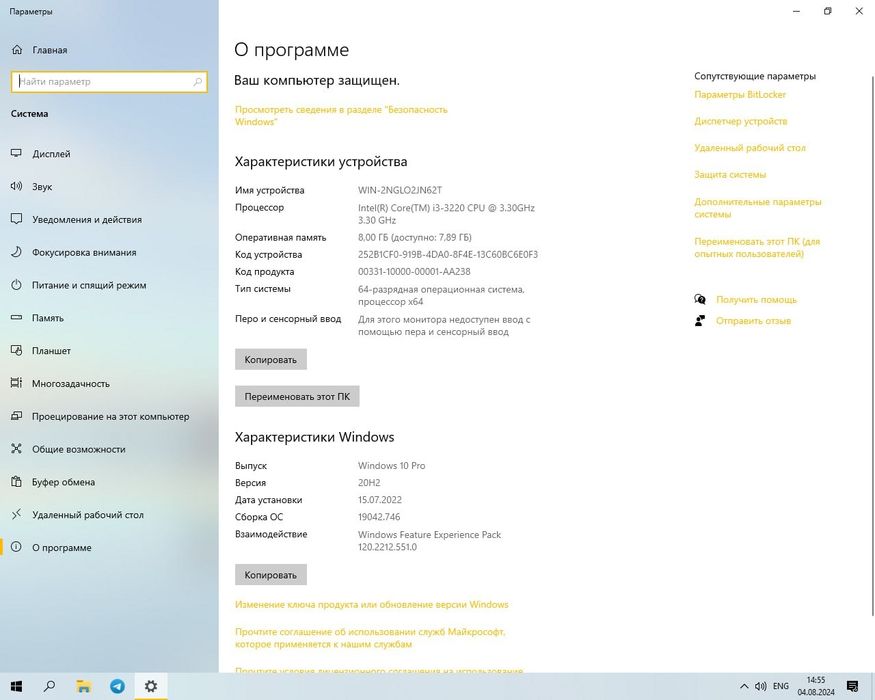Open Microsoft services agreement link
Screen dimensions: 875x700
pos(370,638)
